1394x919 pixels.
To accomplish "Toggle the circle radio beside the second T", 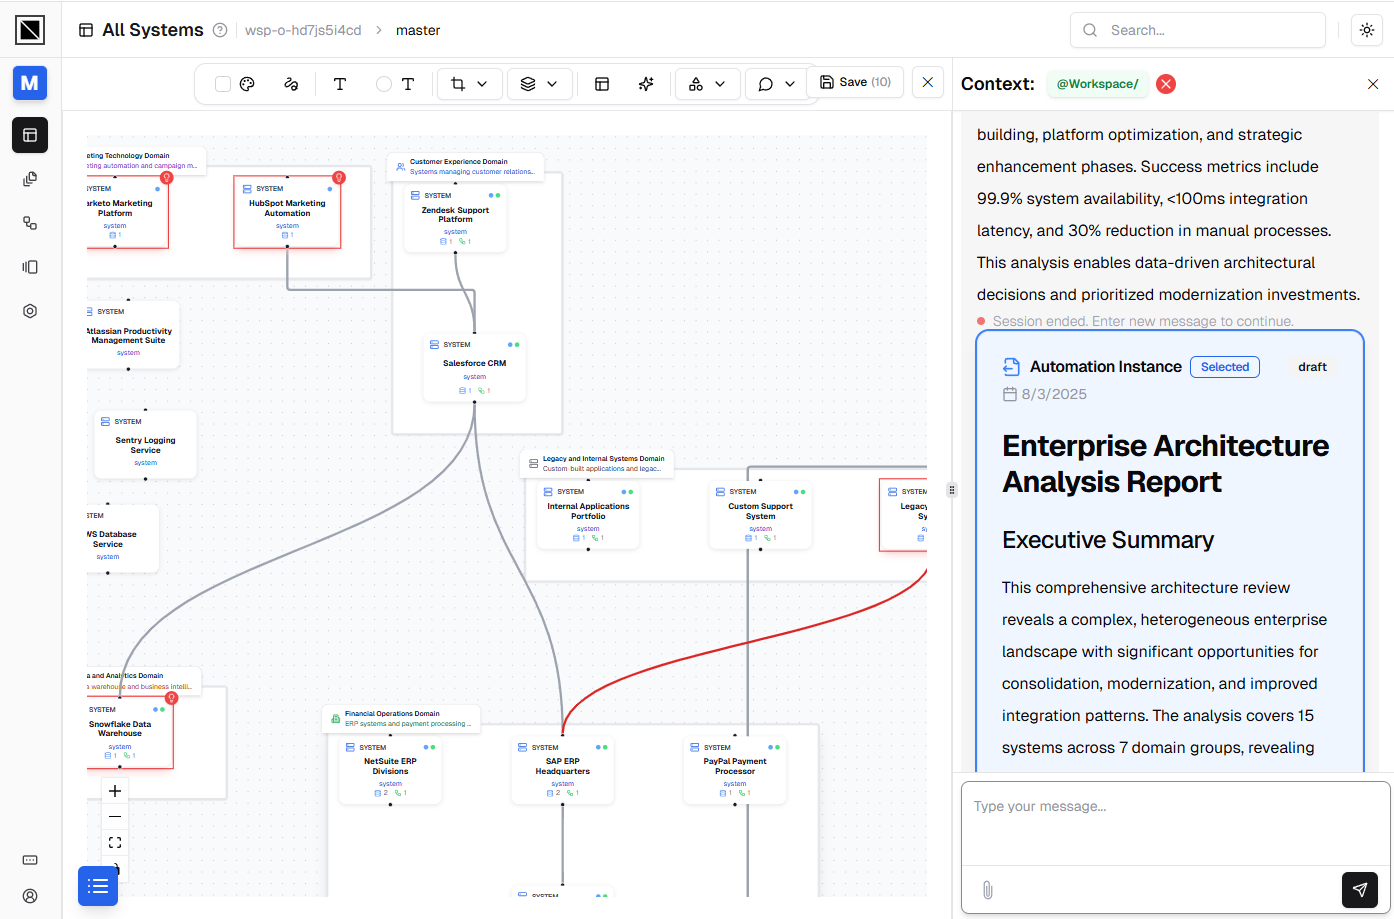I will point(384,84).
